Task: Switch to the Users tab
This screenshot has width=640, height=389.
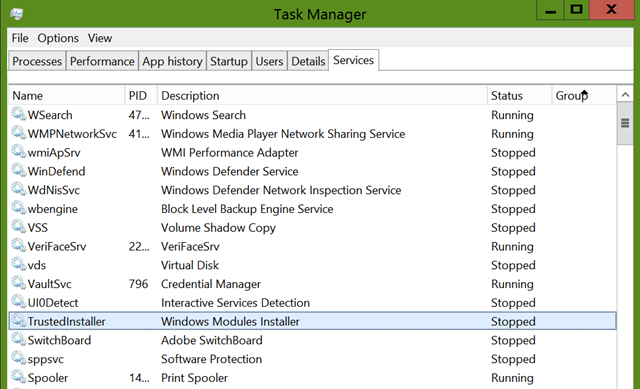Action: (269, 61)
